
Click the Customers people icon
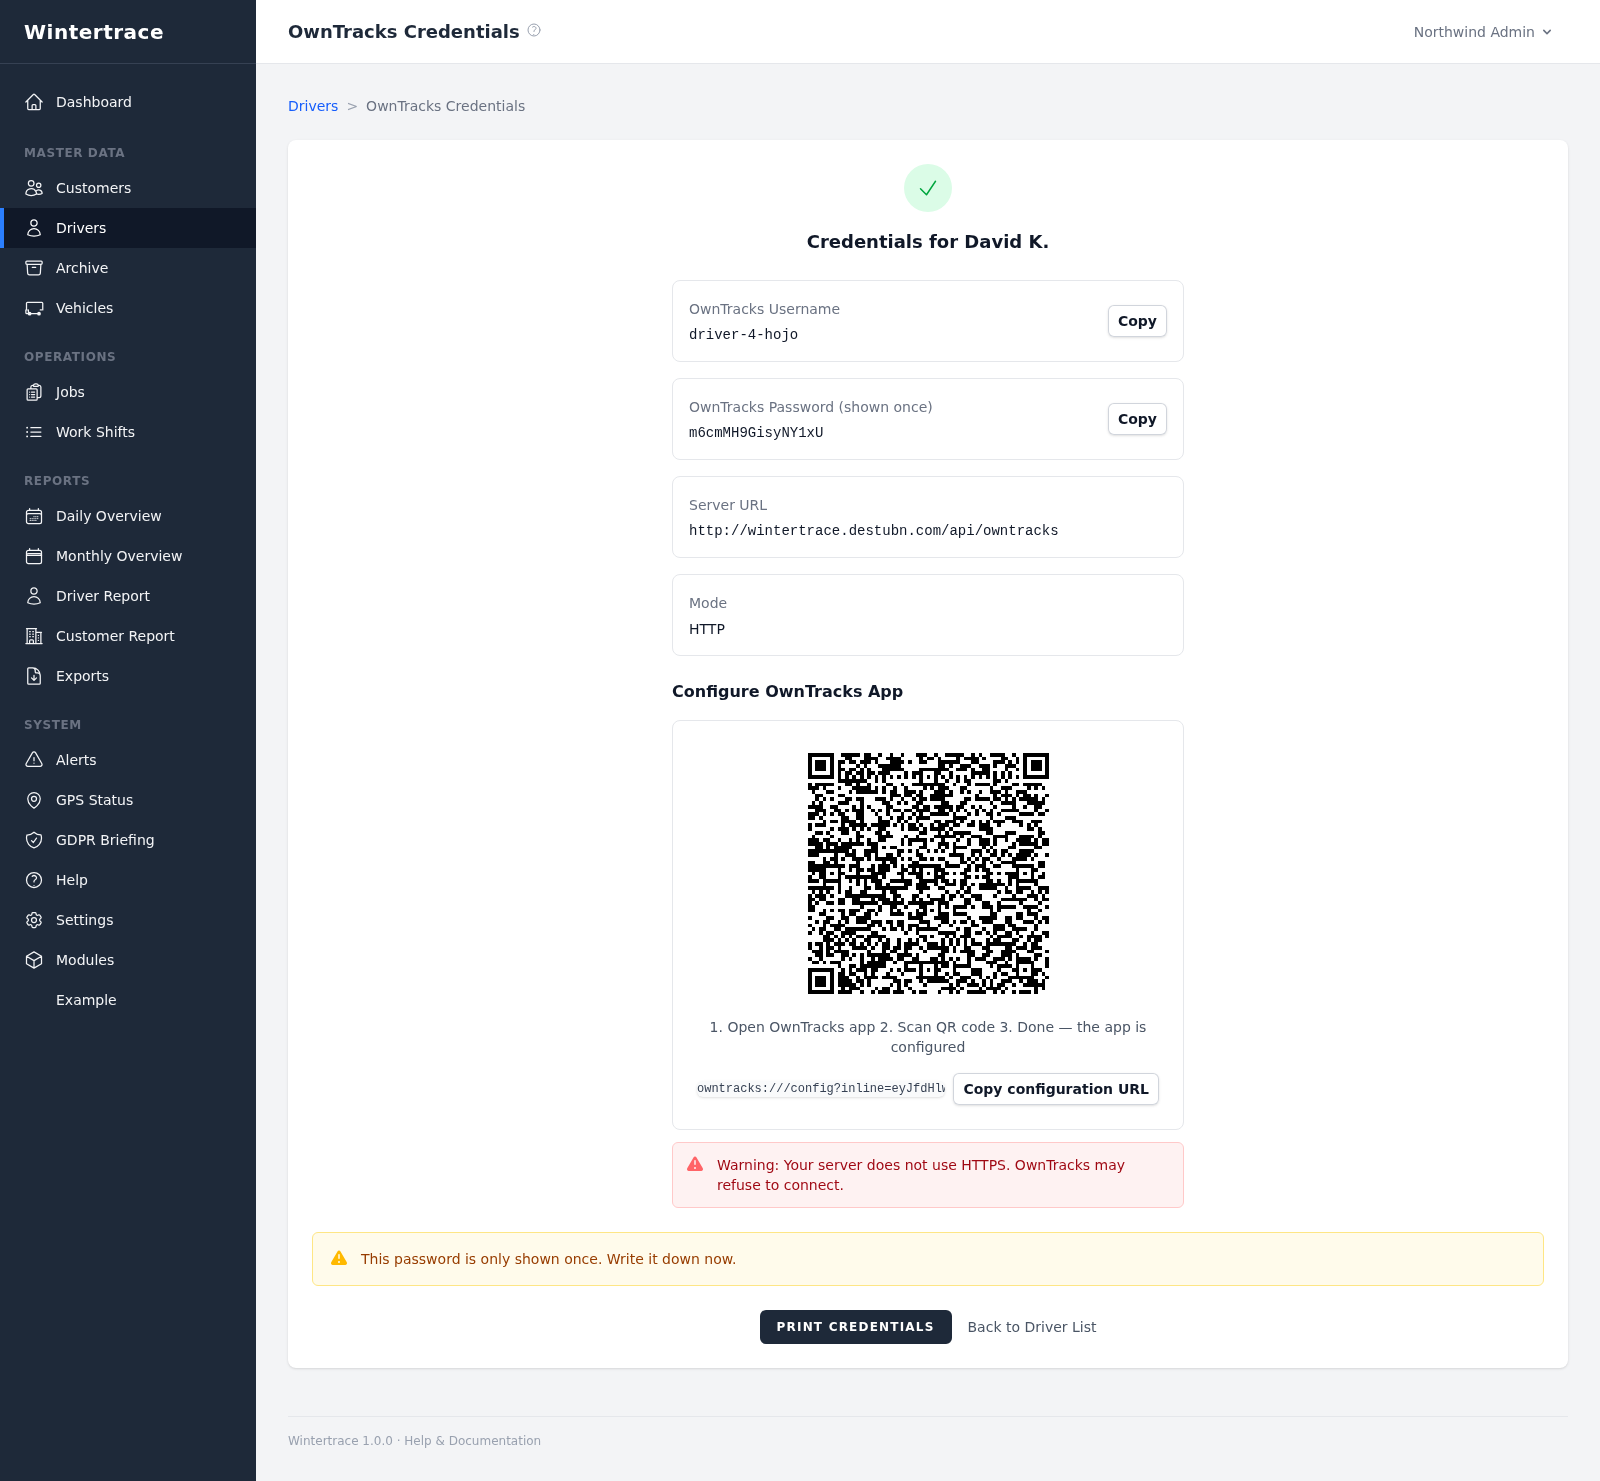34,188
